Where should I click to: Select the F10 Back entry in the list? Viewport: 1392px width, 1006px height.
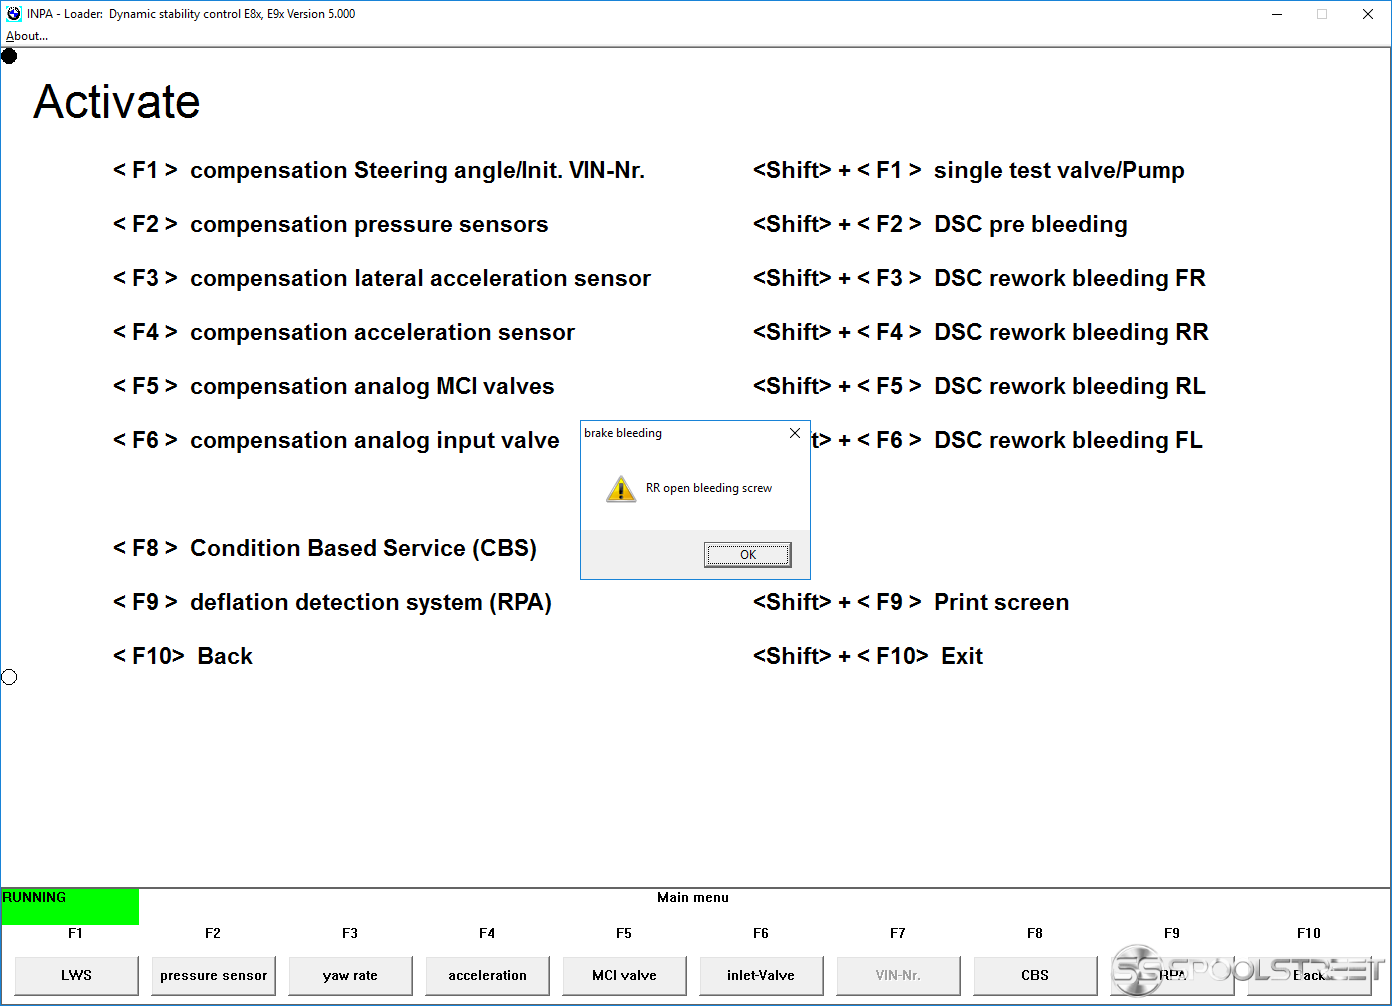(183, 656)
